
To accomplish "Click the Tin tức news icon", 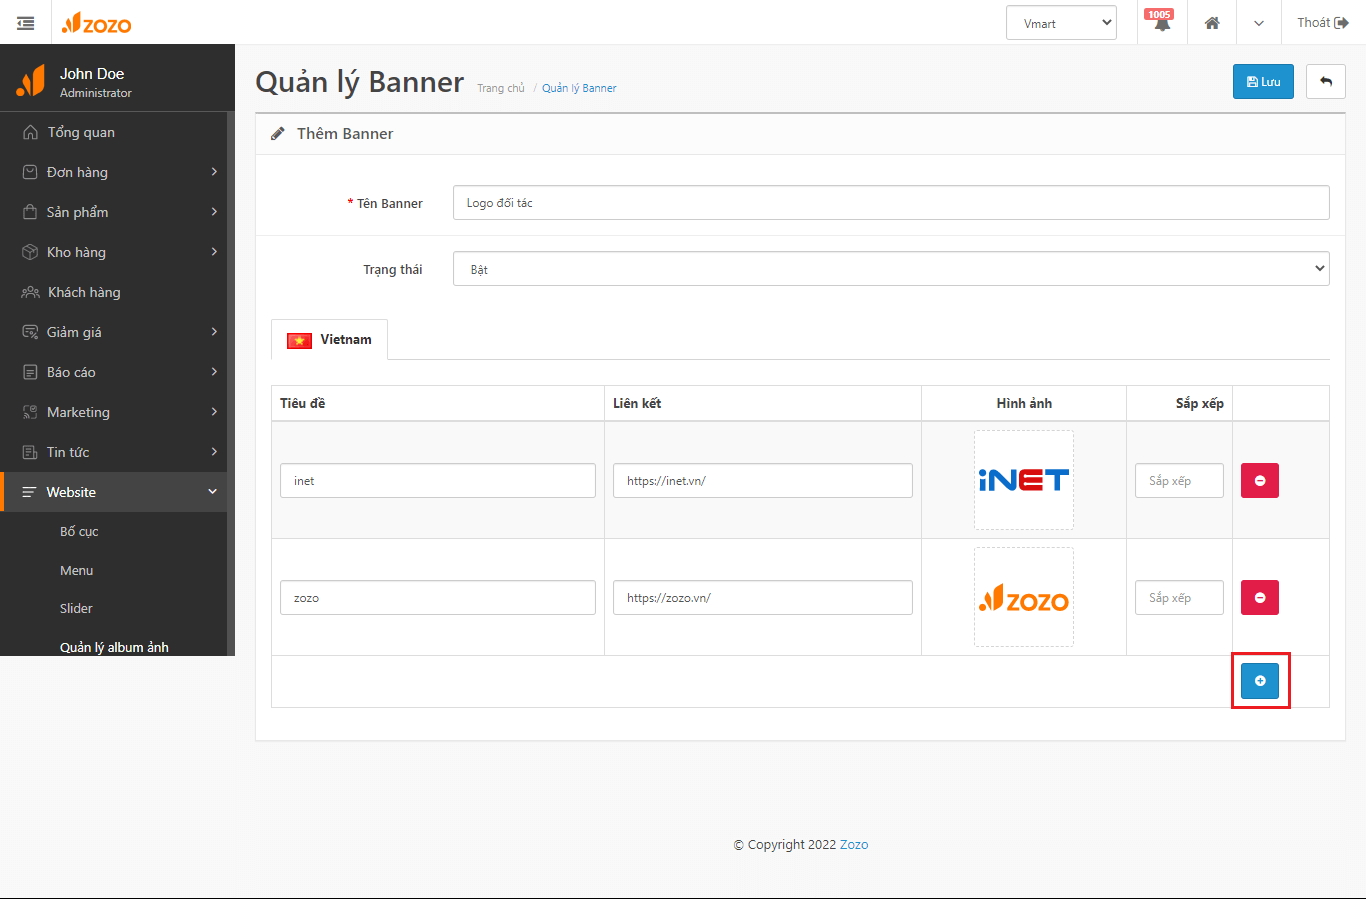I will tap(30, 452).
